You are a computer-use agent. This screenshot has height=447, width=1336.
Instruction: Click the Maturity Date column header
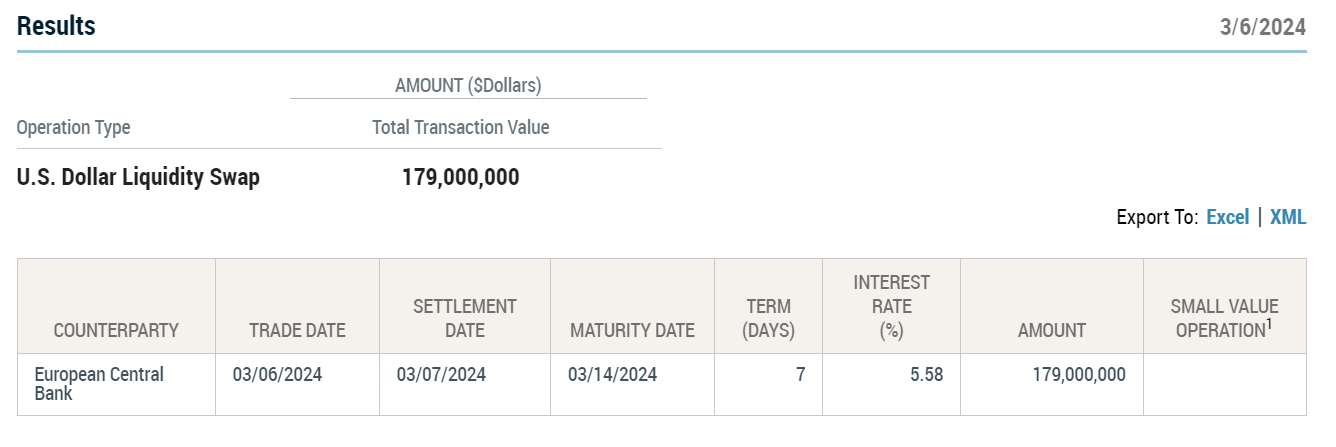coord(632,330)
